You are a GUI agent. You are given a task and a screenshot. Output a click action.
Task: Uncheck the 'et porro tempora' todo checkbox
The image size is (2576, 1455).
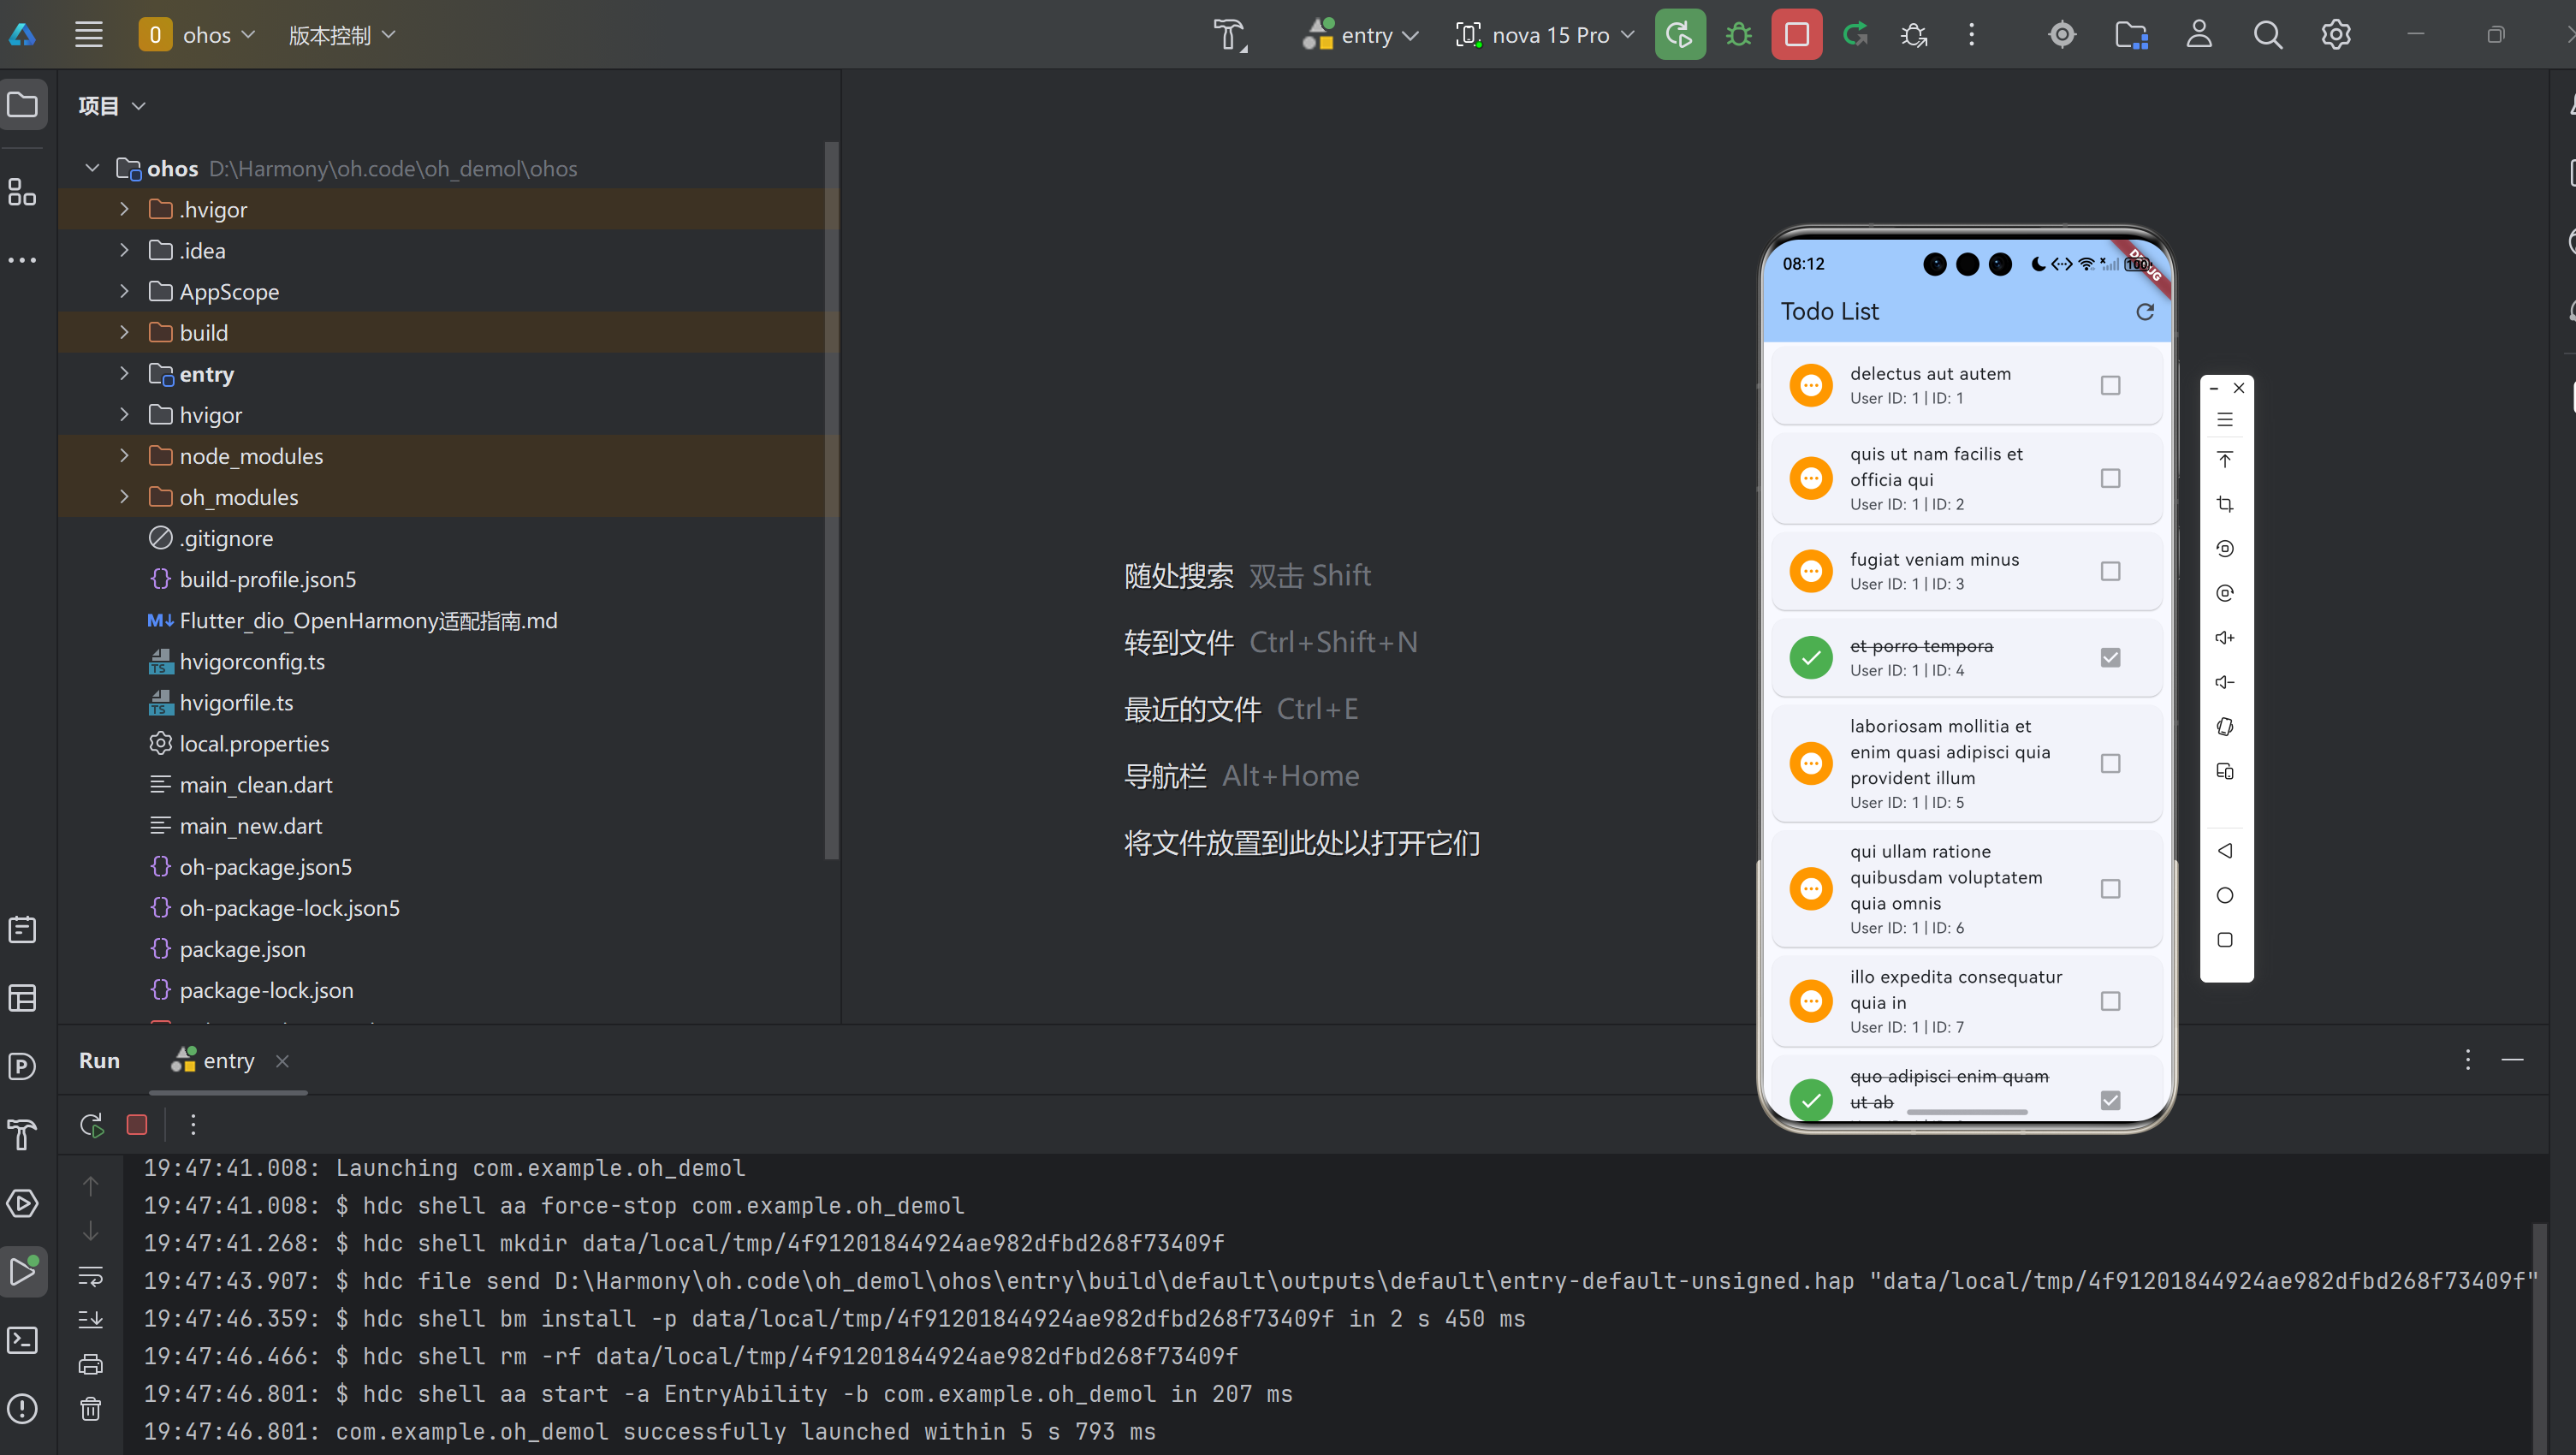tap(2110, 657)
